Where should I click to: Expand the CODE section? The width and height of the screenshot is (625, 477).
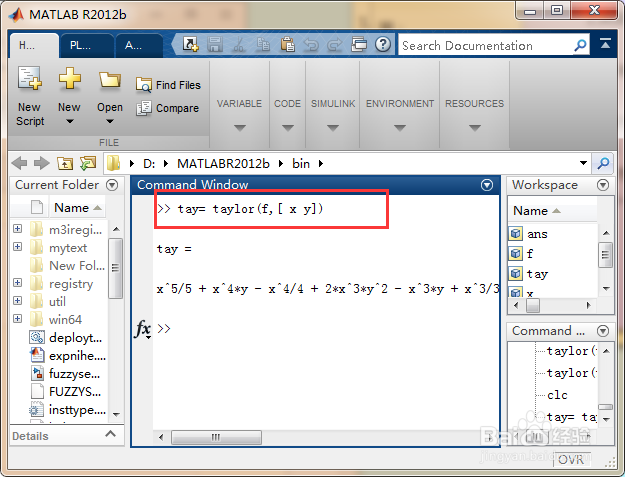(x=287, y=128)
